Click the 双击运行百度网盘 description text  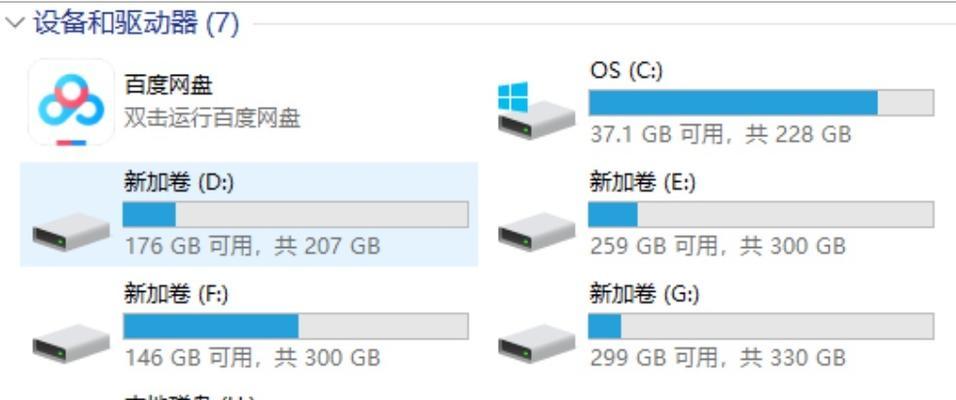[x=212, y=118]
